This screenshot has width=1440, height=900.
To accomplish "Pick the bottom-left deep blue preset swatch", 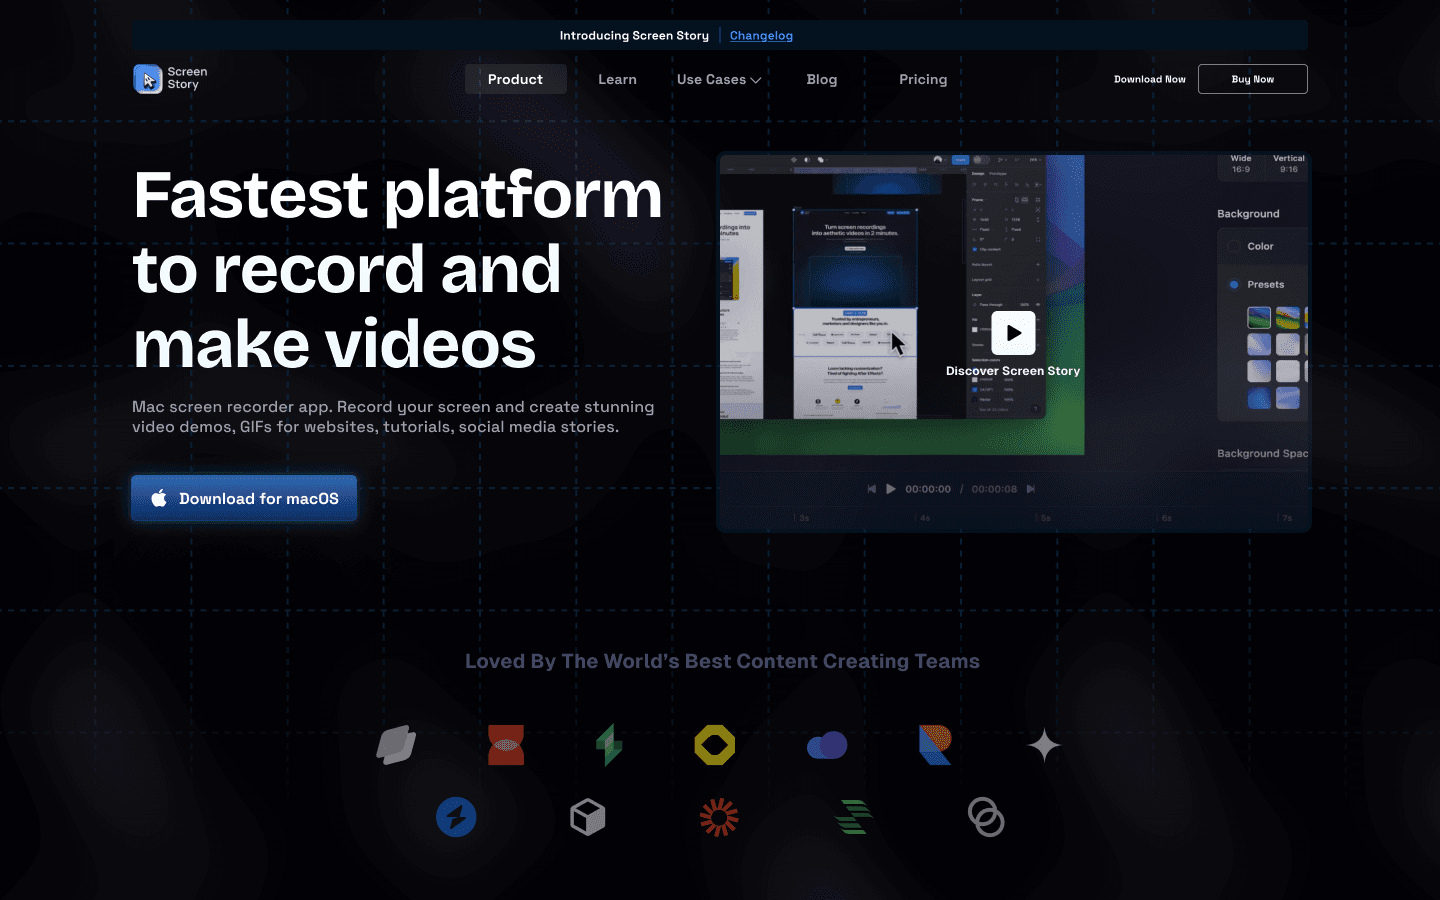I will click(x=1259, y=398).
